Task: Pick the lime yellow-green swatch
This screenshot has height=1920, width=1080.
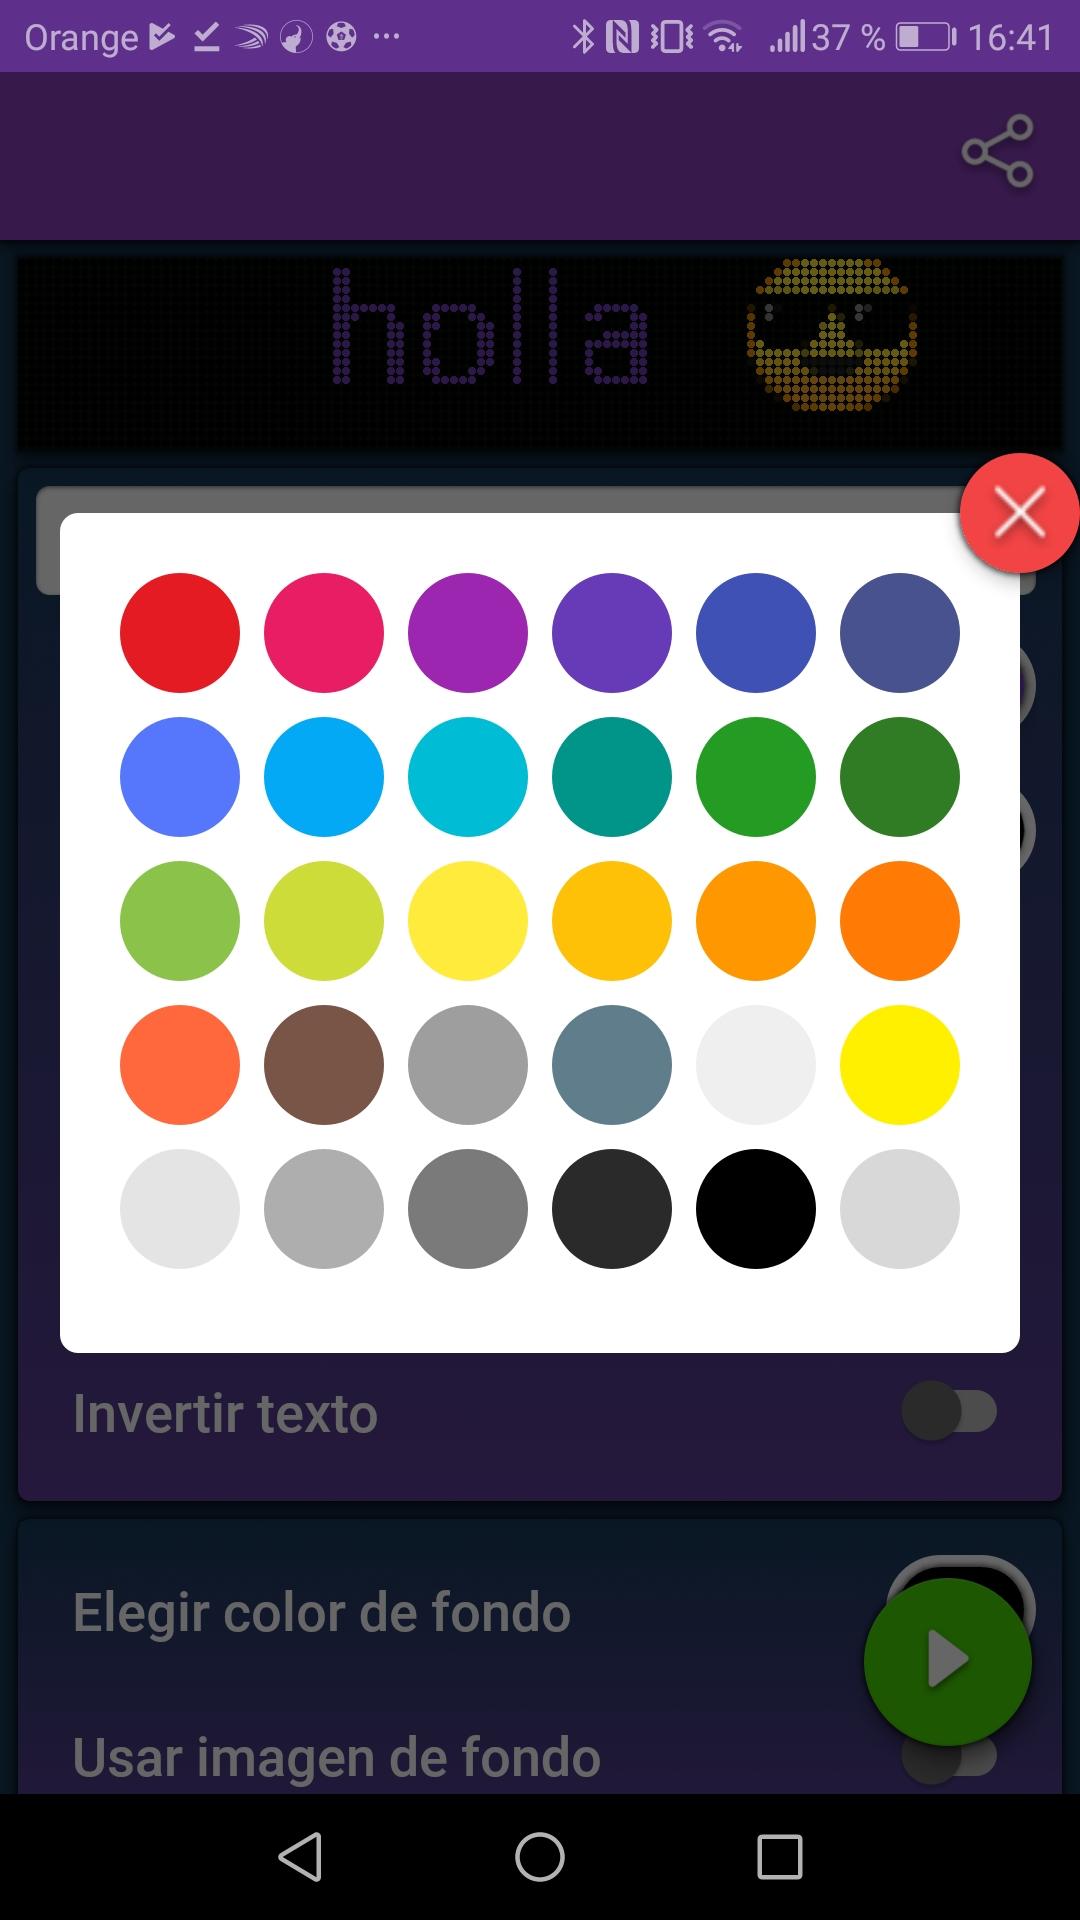Action: tap(324, 921)
